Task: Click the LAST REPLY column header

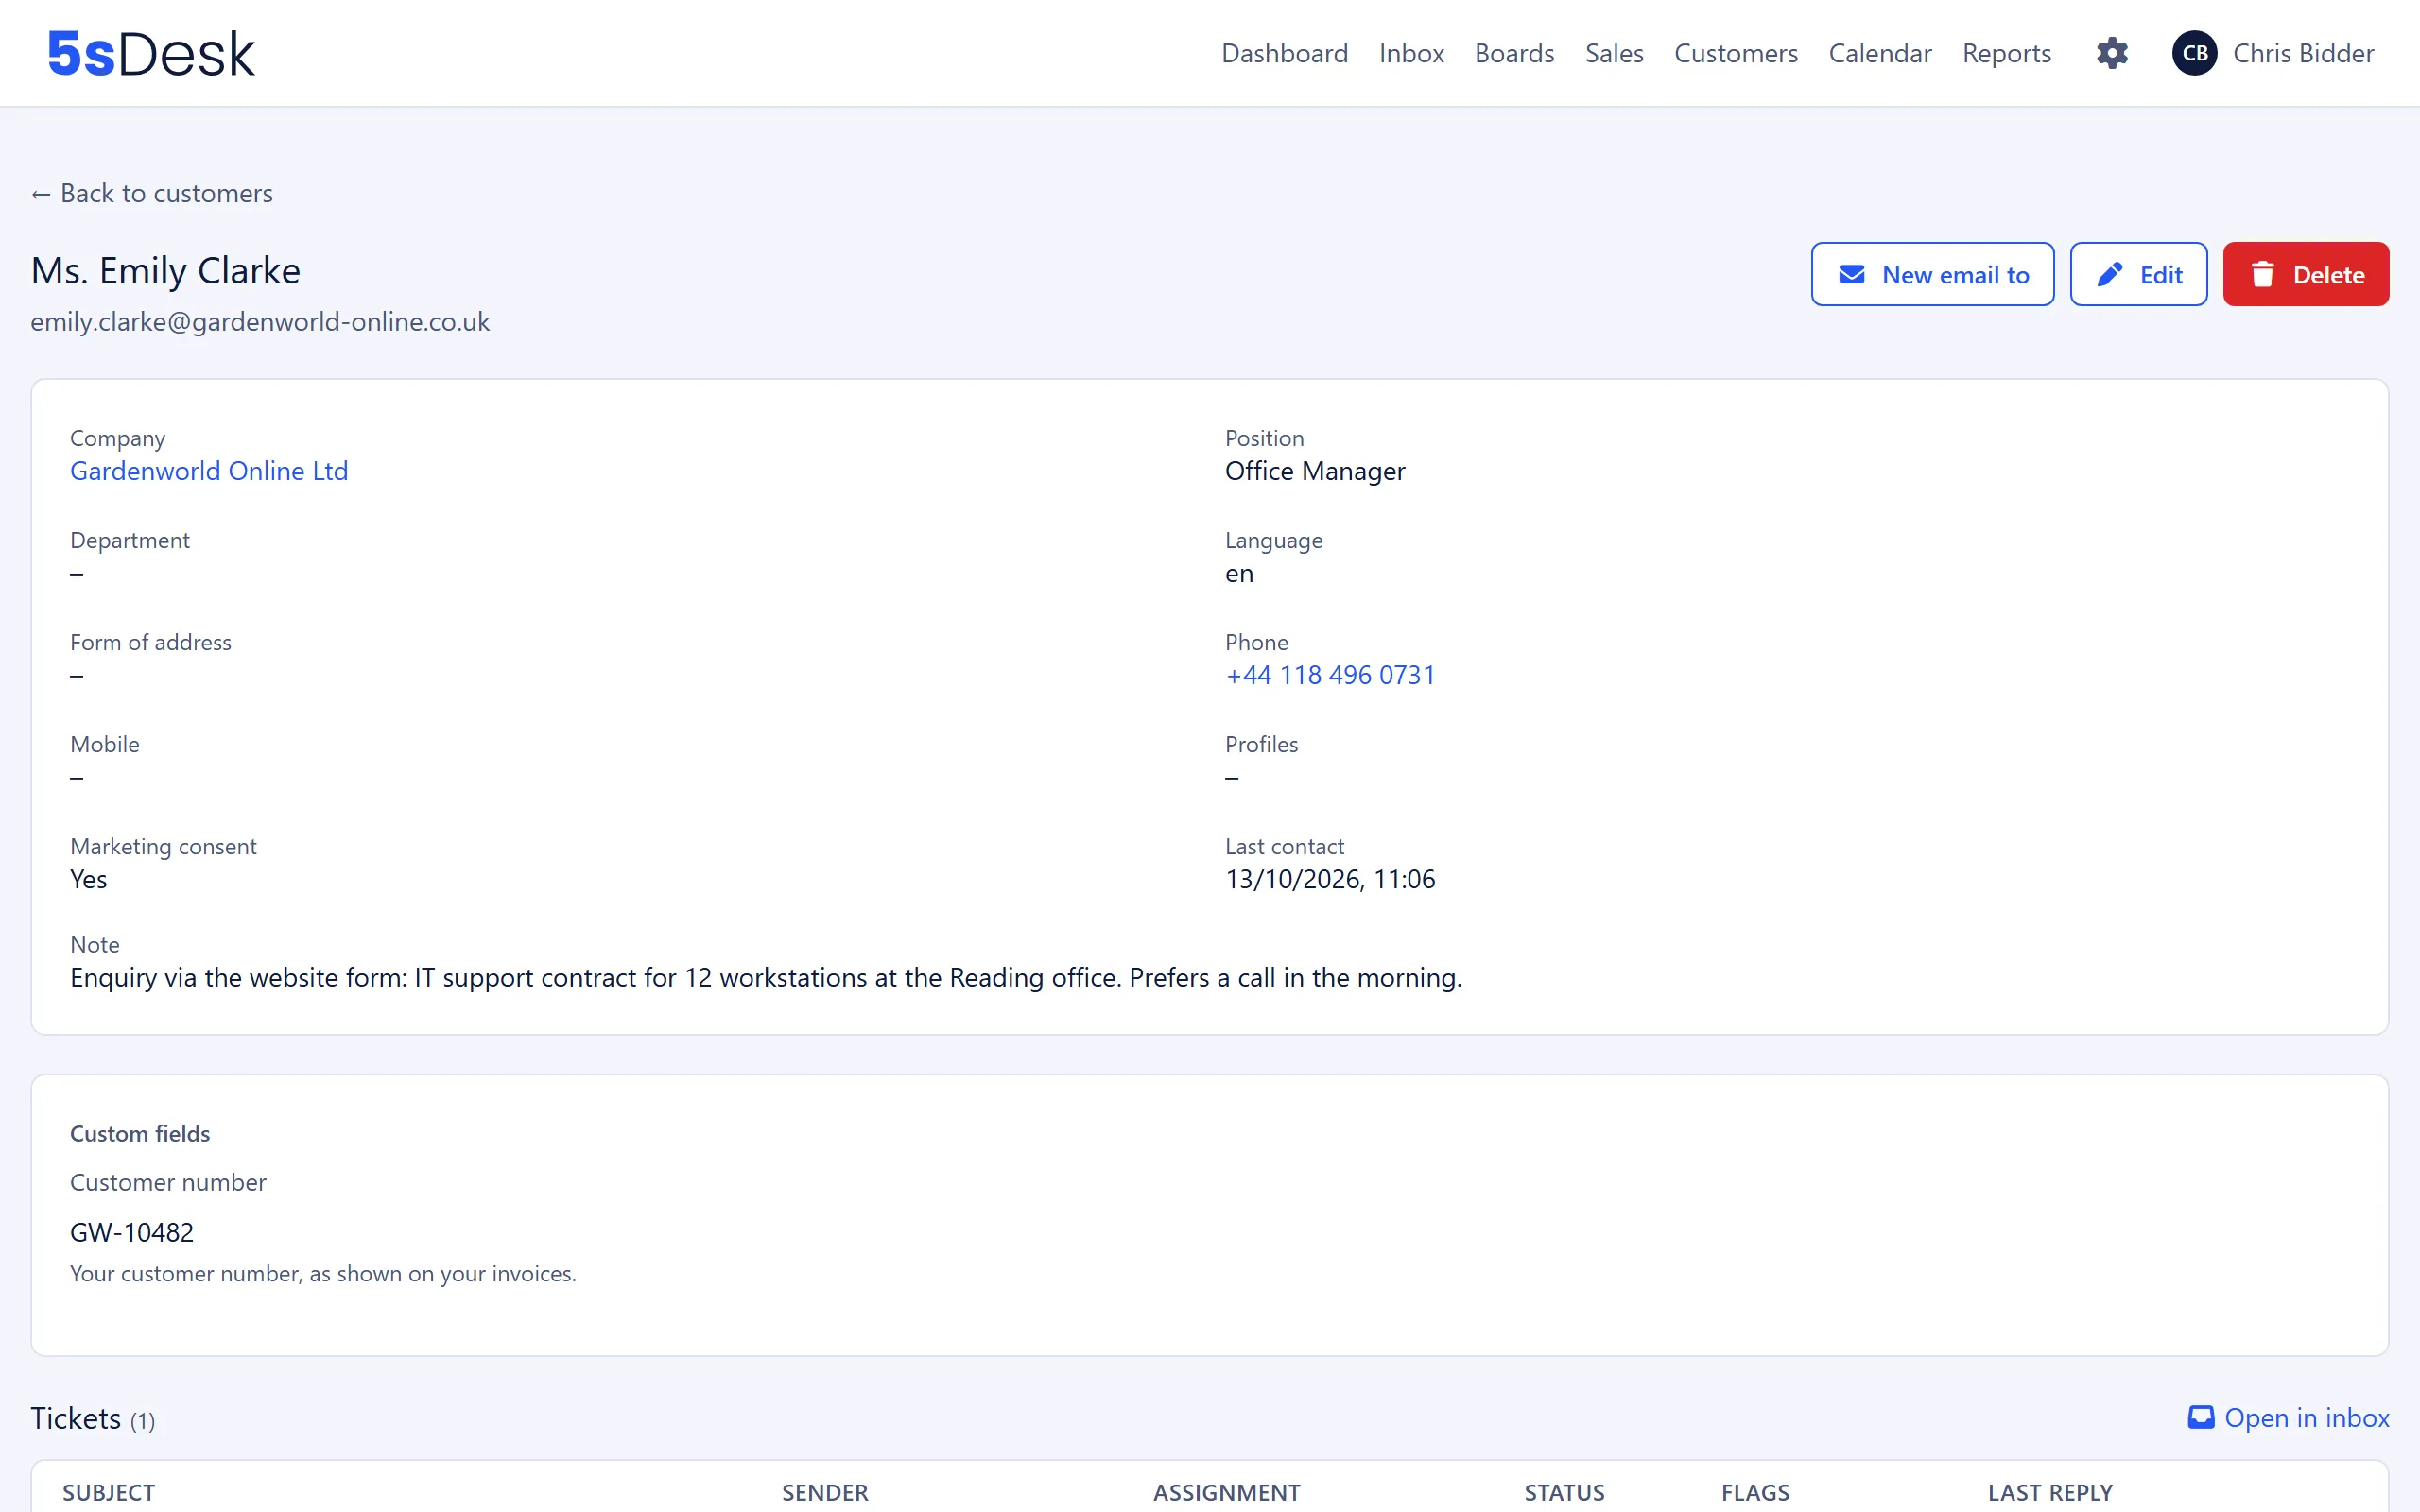Action: click(x=2050, y=1492)
